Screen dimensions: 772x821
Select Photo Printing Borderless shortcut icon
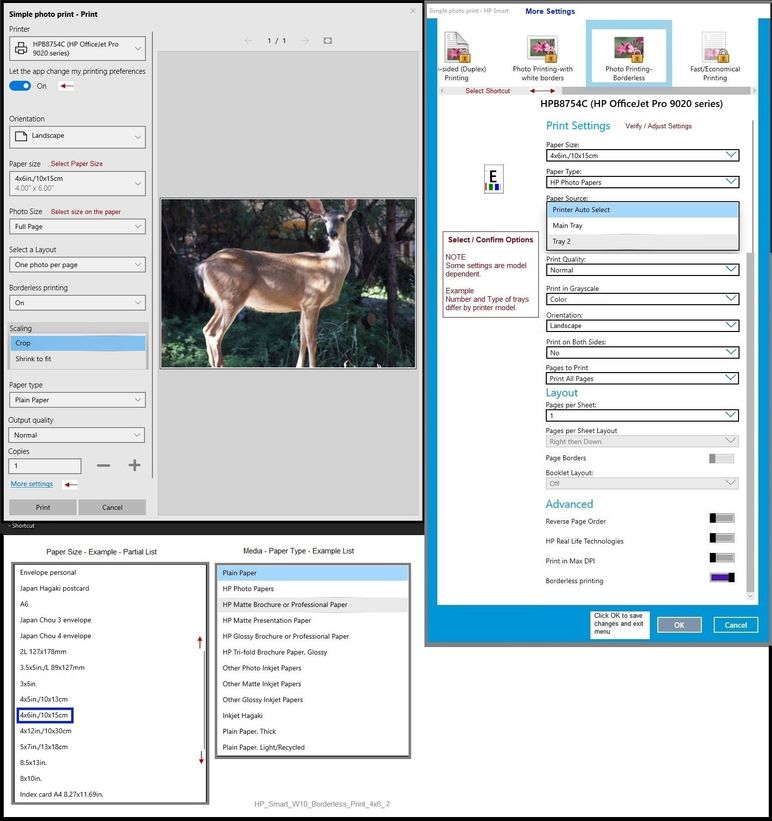point(628,49)
